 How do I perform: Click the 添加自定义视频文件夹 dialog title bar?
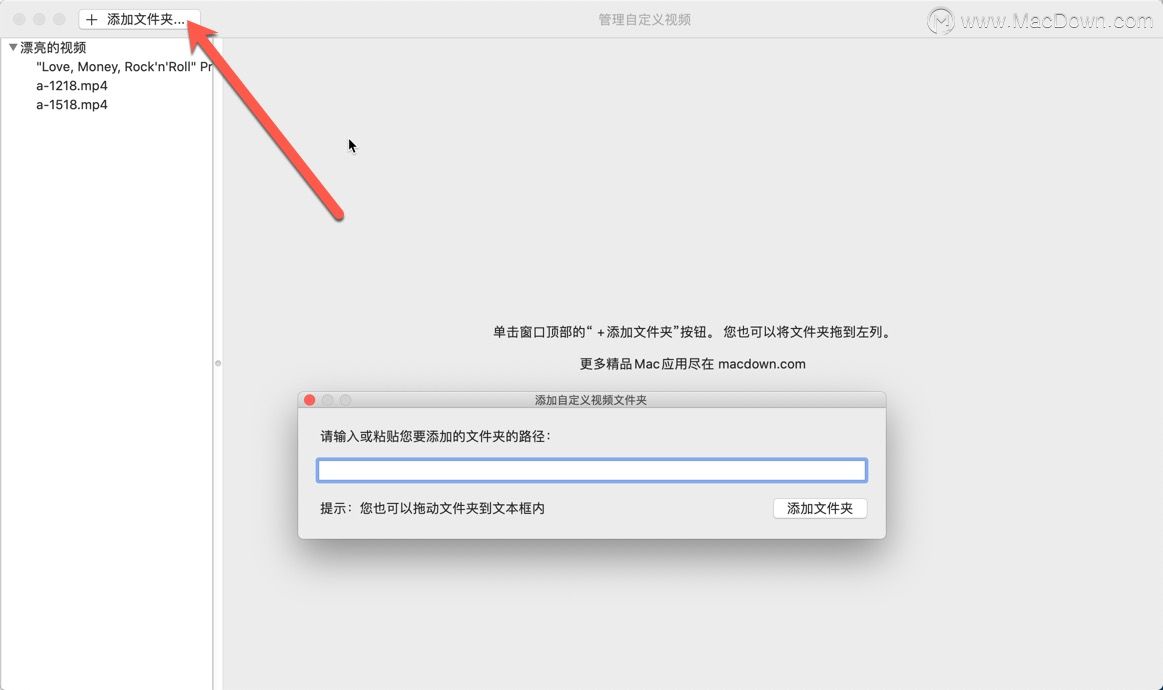pos(591,400)
